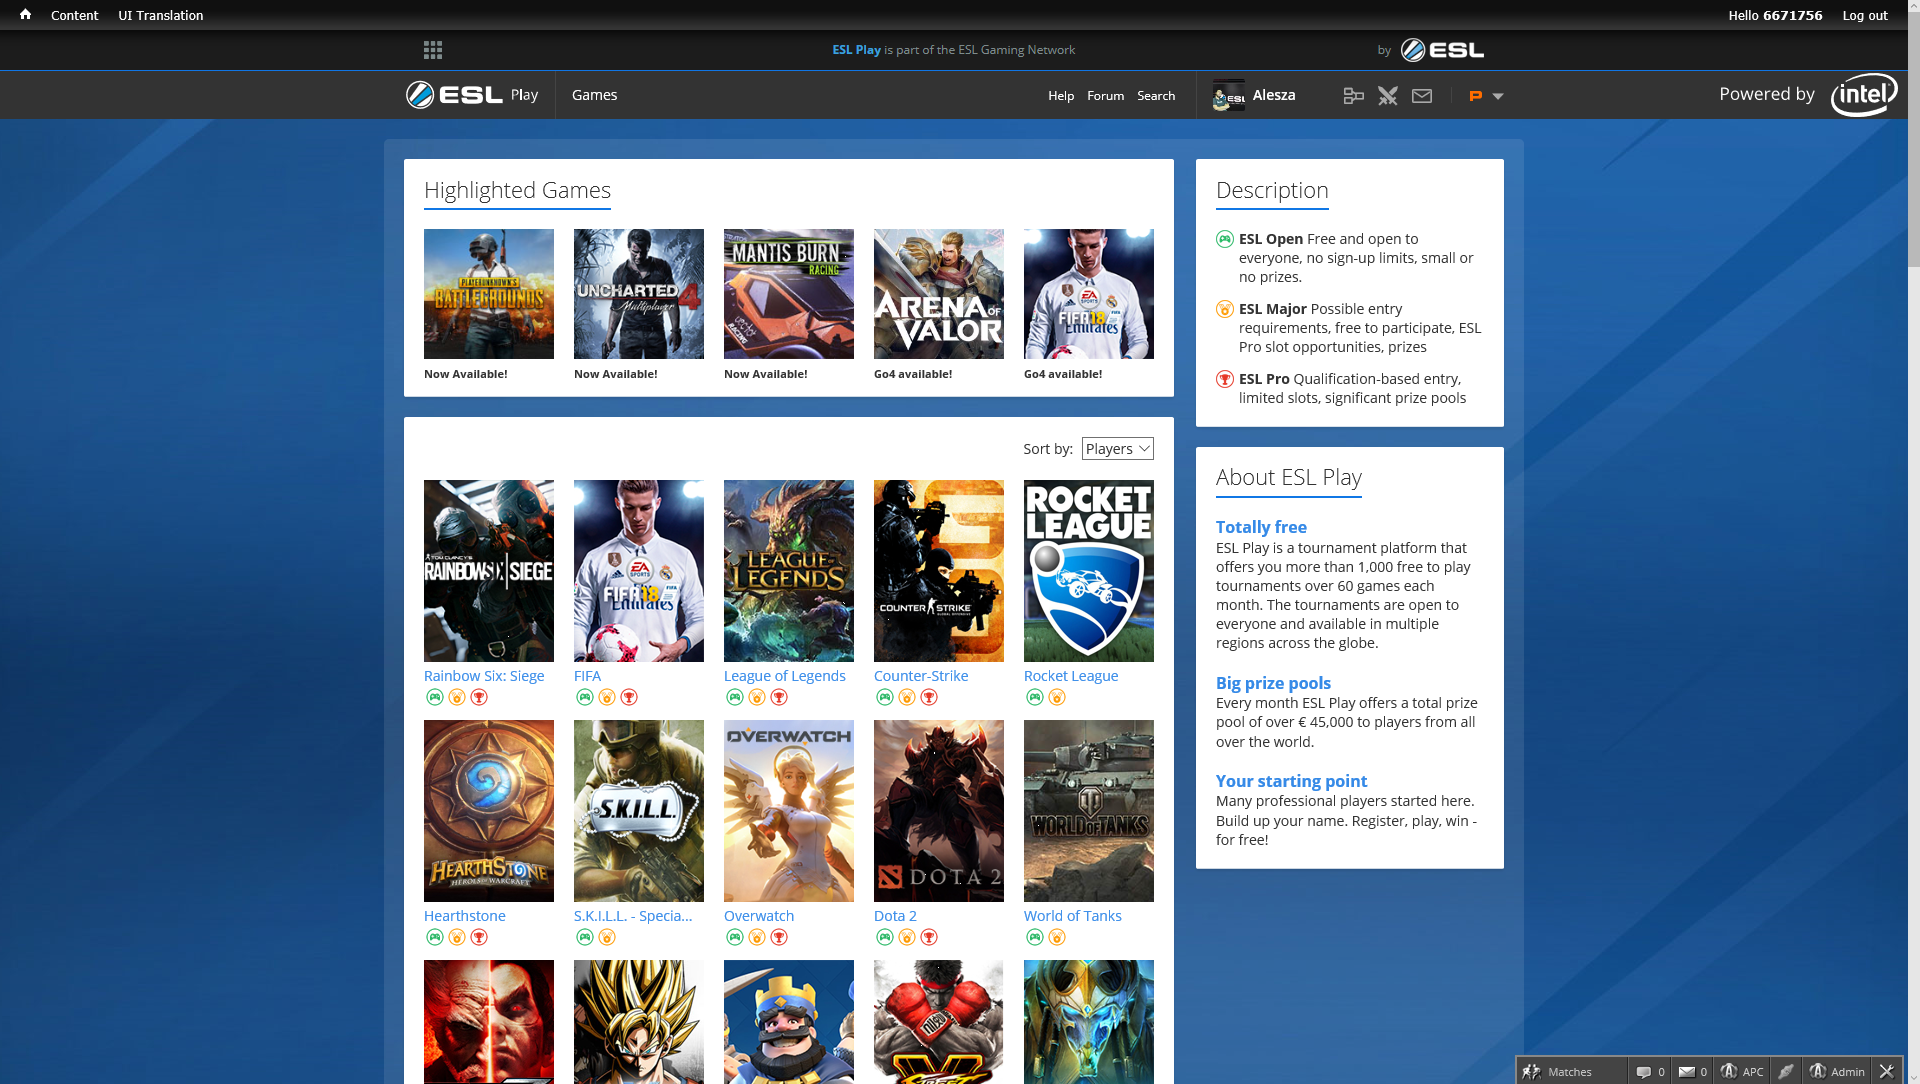
Task: Click the page vertical scrollbar
Action: 1913,140
